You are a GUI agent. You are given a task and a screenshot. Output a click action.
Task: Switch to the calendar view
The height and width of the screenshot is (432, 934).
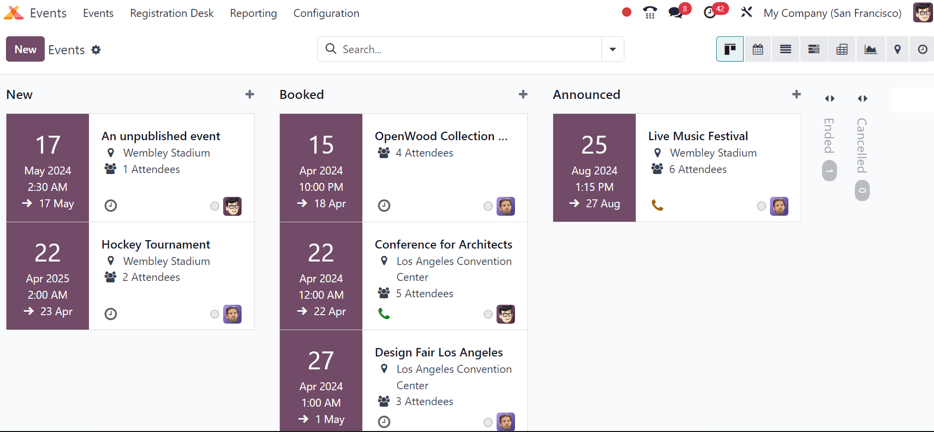pos(758,49)
